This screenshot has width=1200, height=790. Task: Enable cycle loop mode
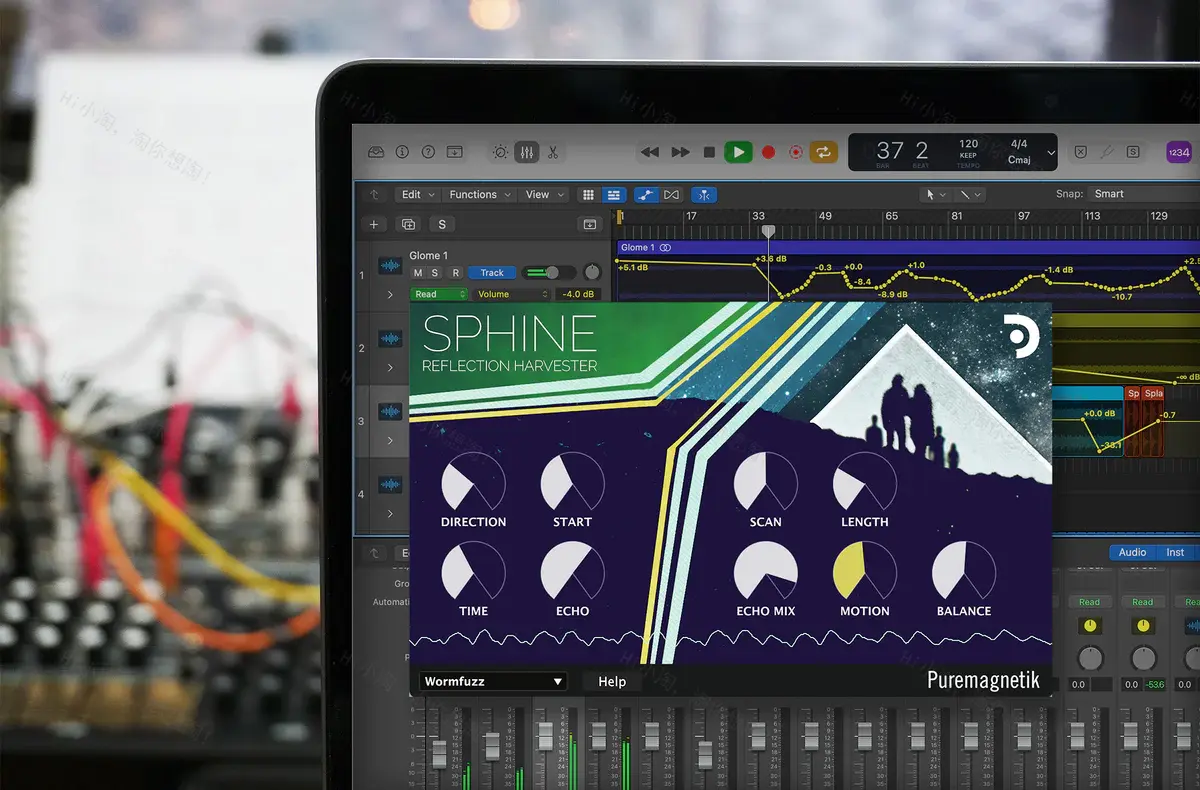tap(823, 151)
